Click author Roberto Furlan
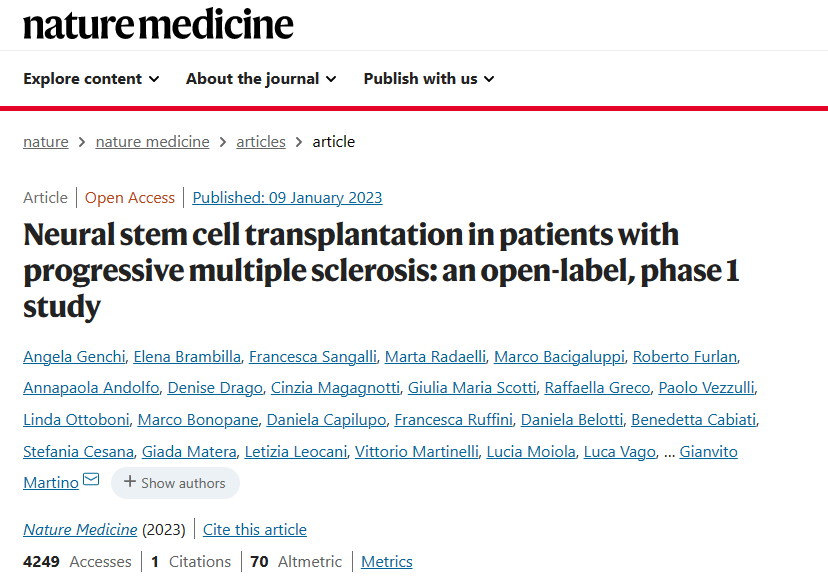 pyautogui.click(x=685, y=357)
